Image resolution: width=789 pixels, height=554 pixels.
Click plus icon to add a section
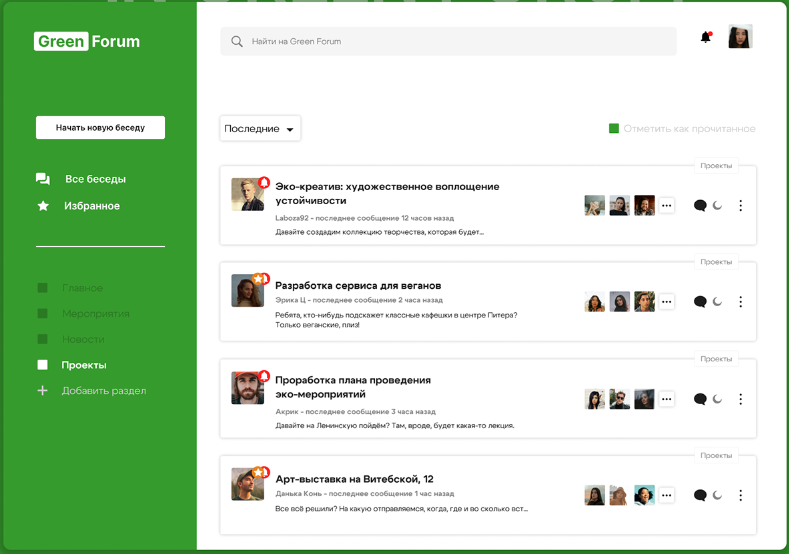point(42,391)
